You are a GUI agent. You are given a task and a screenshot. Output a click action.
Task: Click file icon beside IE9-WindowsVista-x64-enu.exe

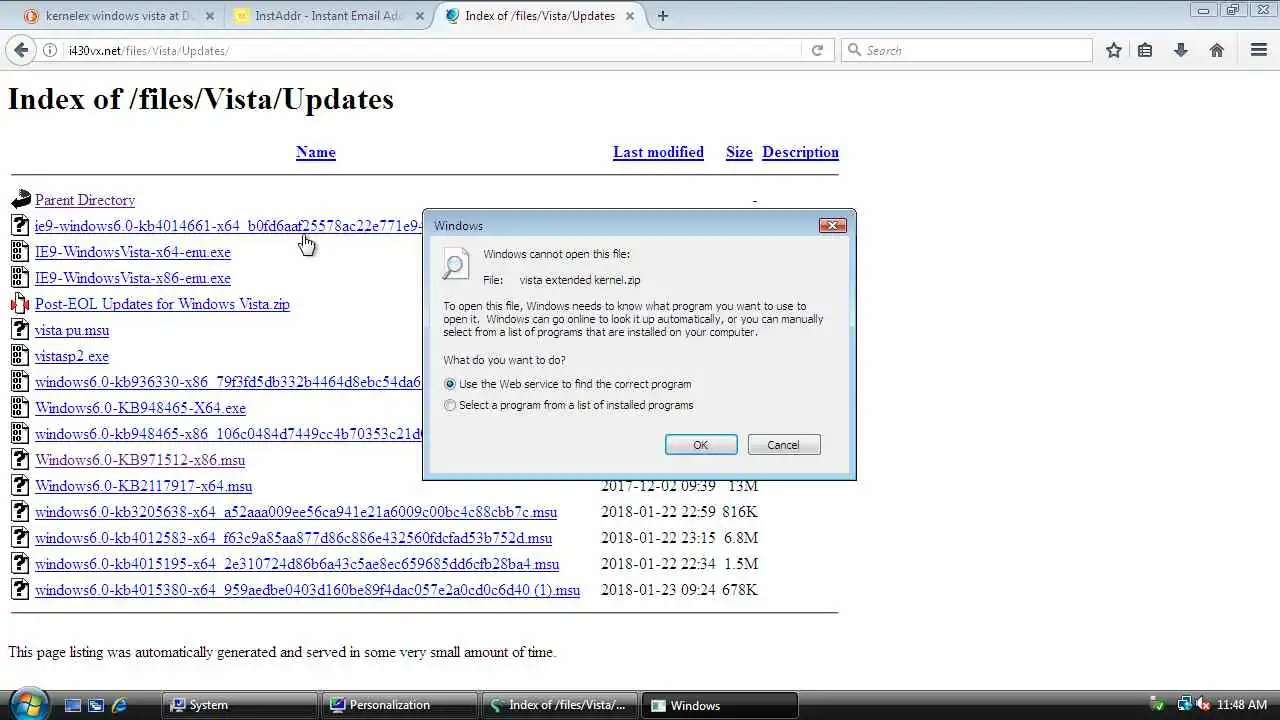click(x=20, y=251)
